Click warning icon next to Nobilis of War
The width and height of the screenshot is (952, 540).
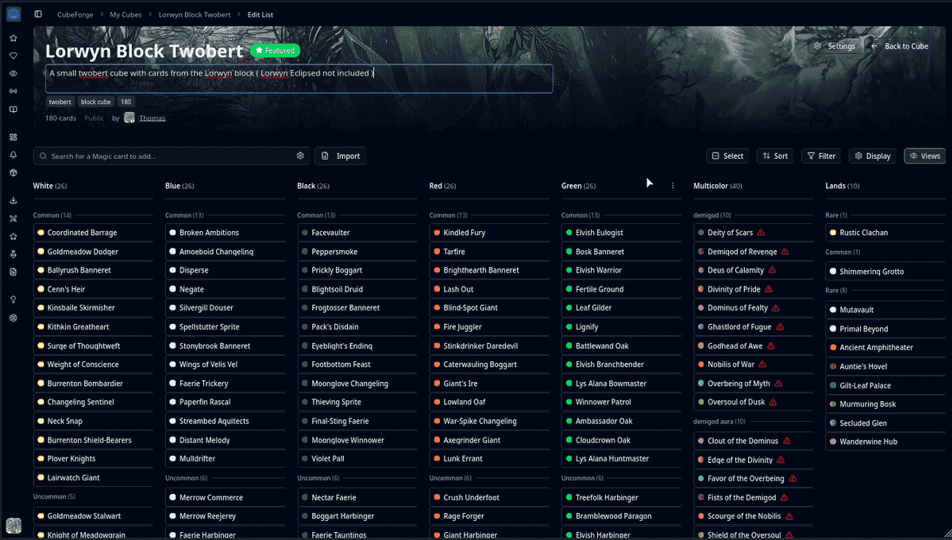point(762,364)
